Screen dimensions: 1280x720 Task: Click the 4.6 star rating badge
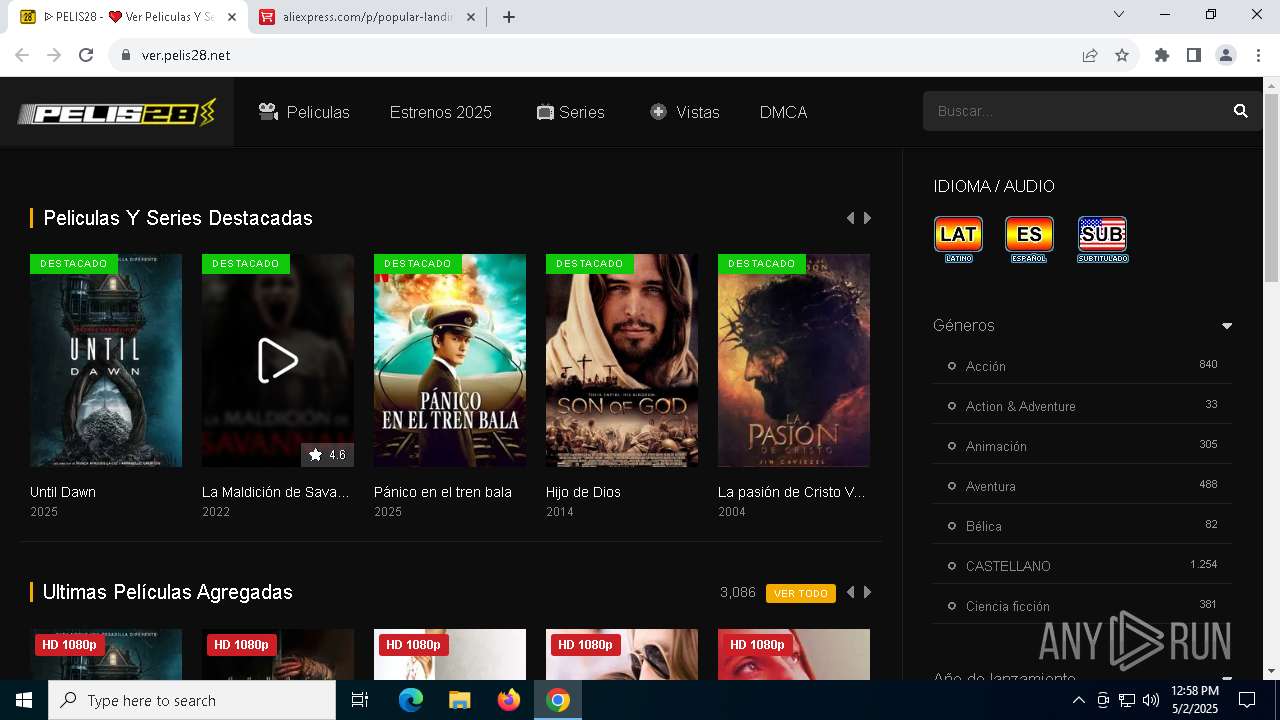[x=327, y=455]
